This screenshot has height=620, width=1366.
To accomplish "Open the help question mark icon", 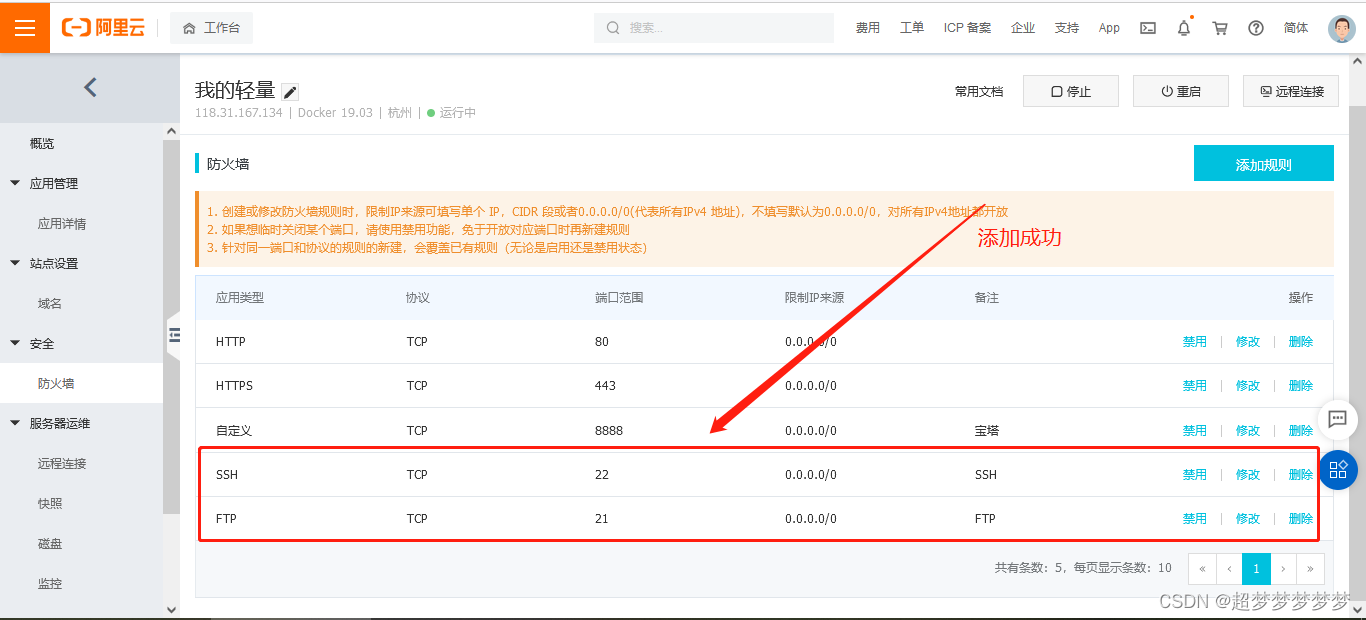I will (1256, 28).
